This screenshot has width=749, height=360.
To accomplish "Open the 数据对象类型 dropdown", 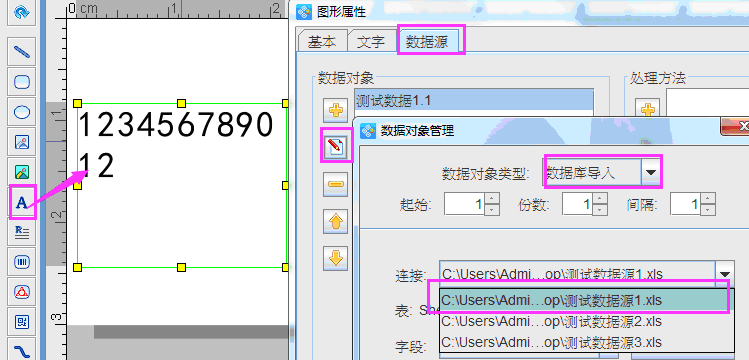I will 650,173.
